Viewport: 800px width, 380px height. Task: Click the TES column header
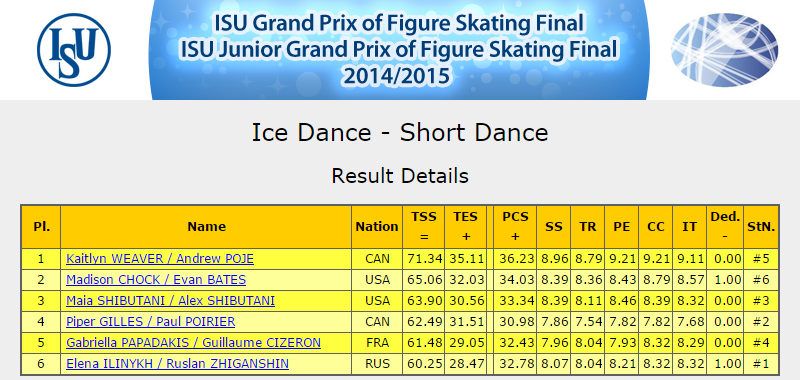(x=465, y=227)
